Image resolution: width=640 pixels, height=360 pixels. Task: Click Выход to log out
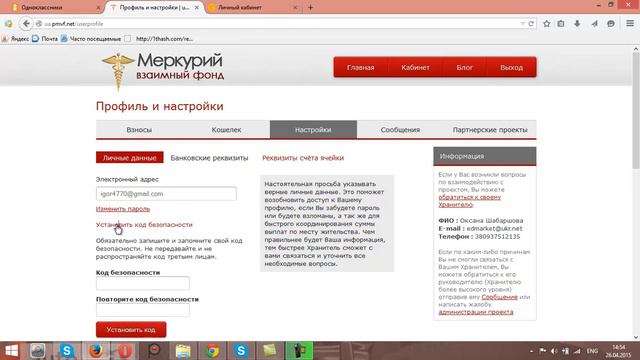pyautogui.click(x=511, y=67)
